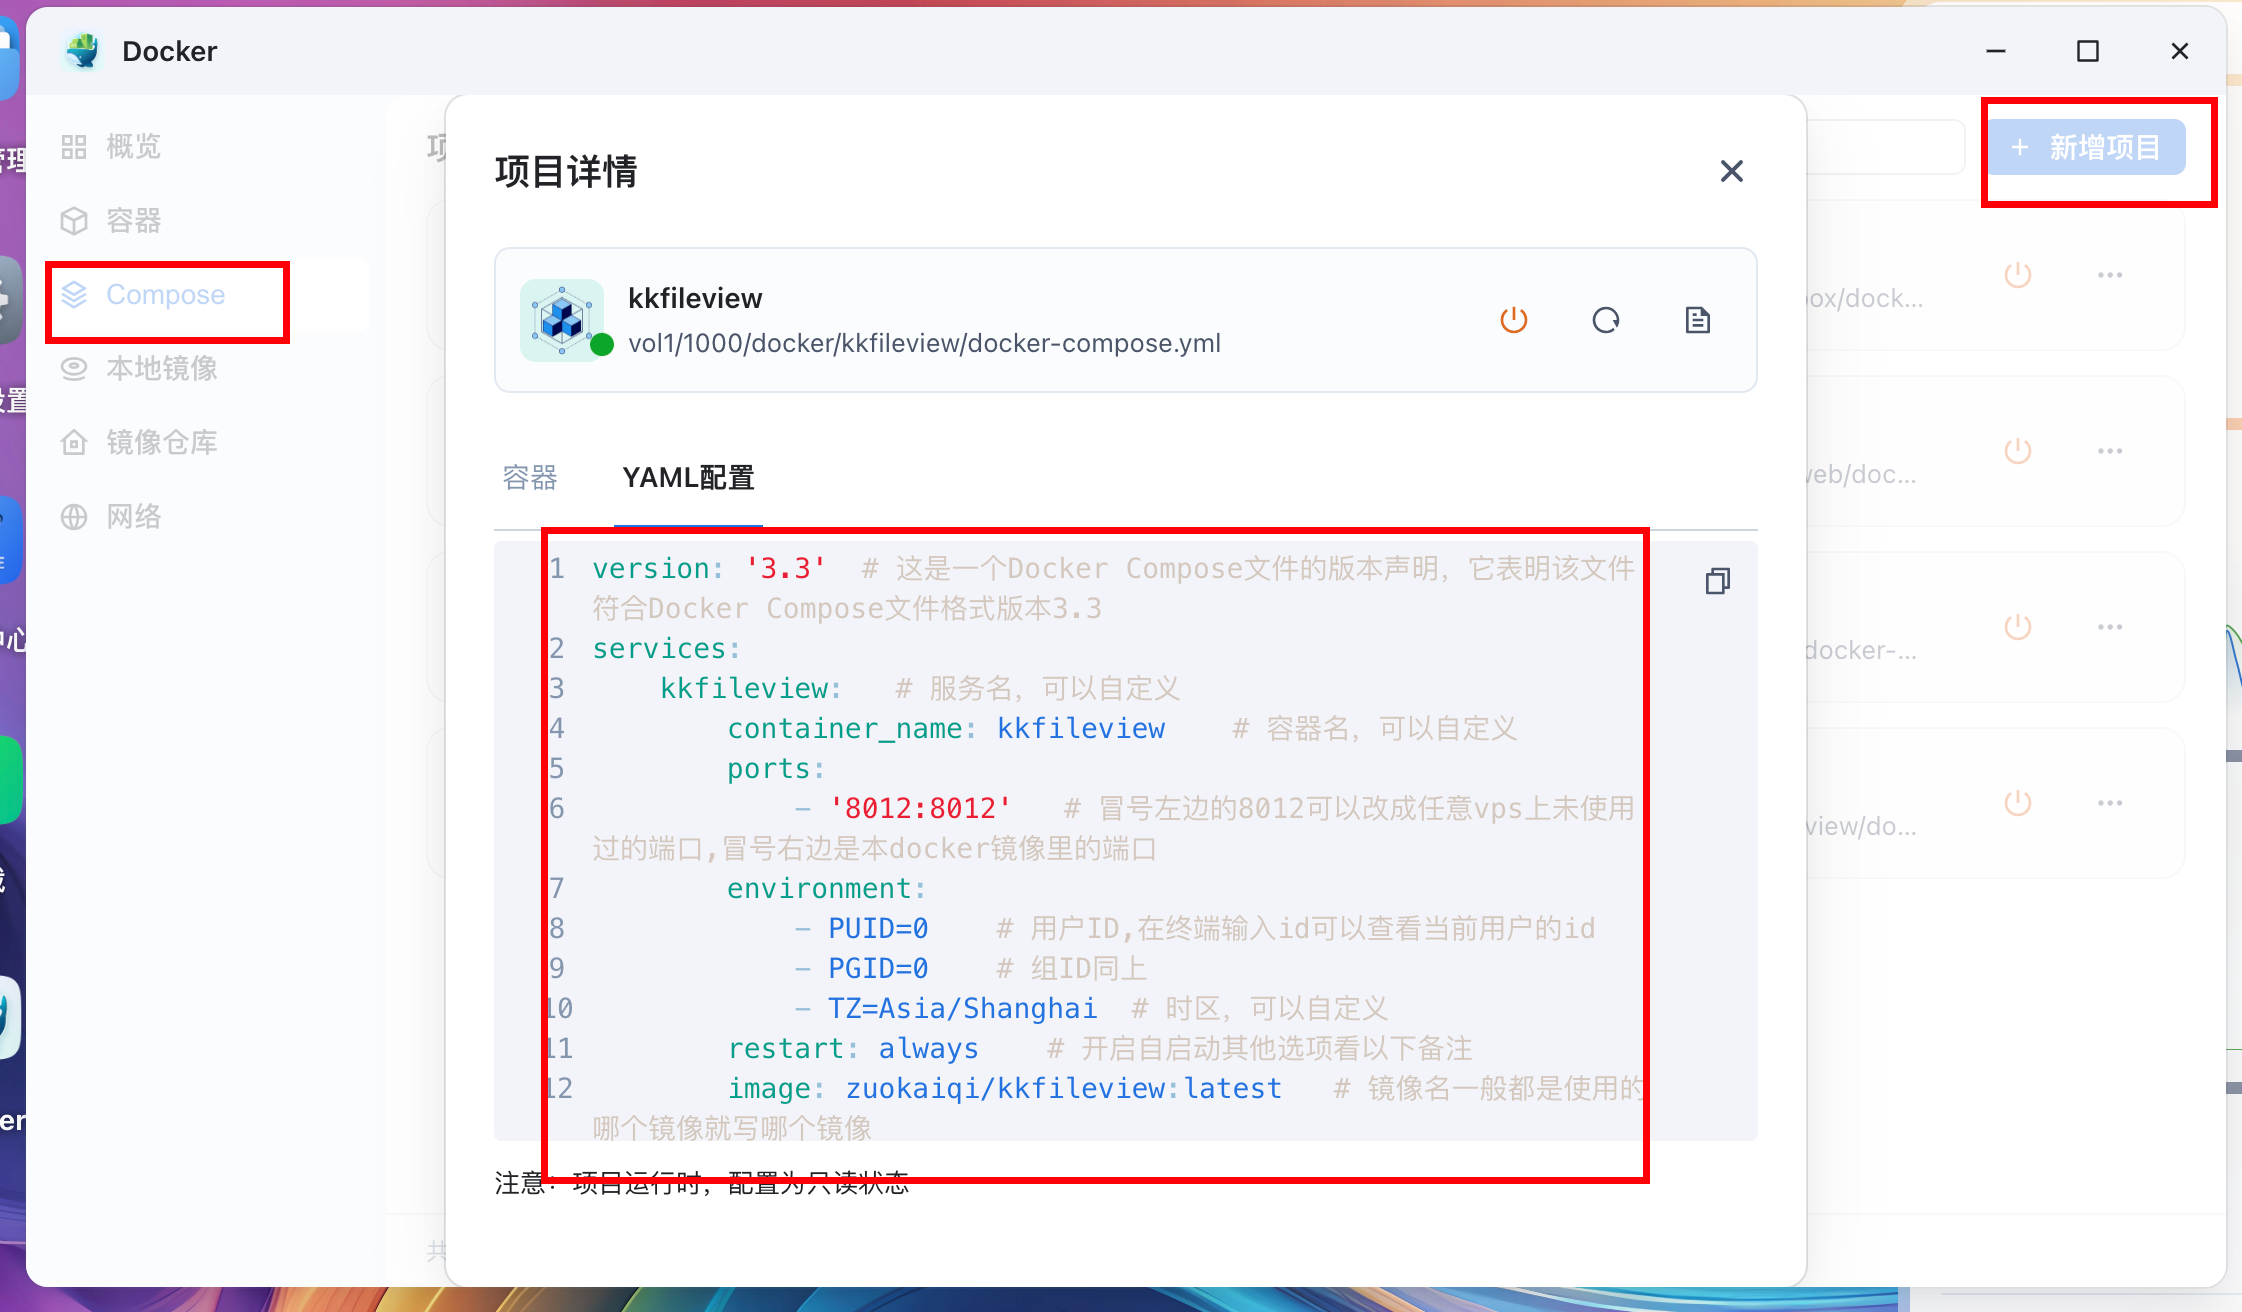Click the Compose layers icon
Screen dimensions: 2242x1312
[x=74, y=295]
